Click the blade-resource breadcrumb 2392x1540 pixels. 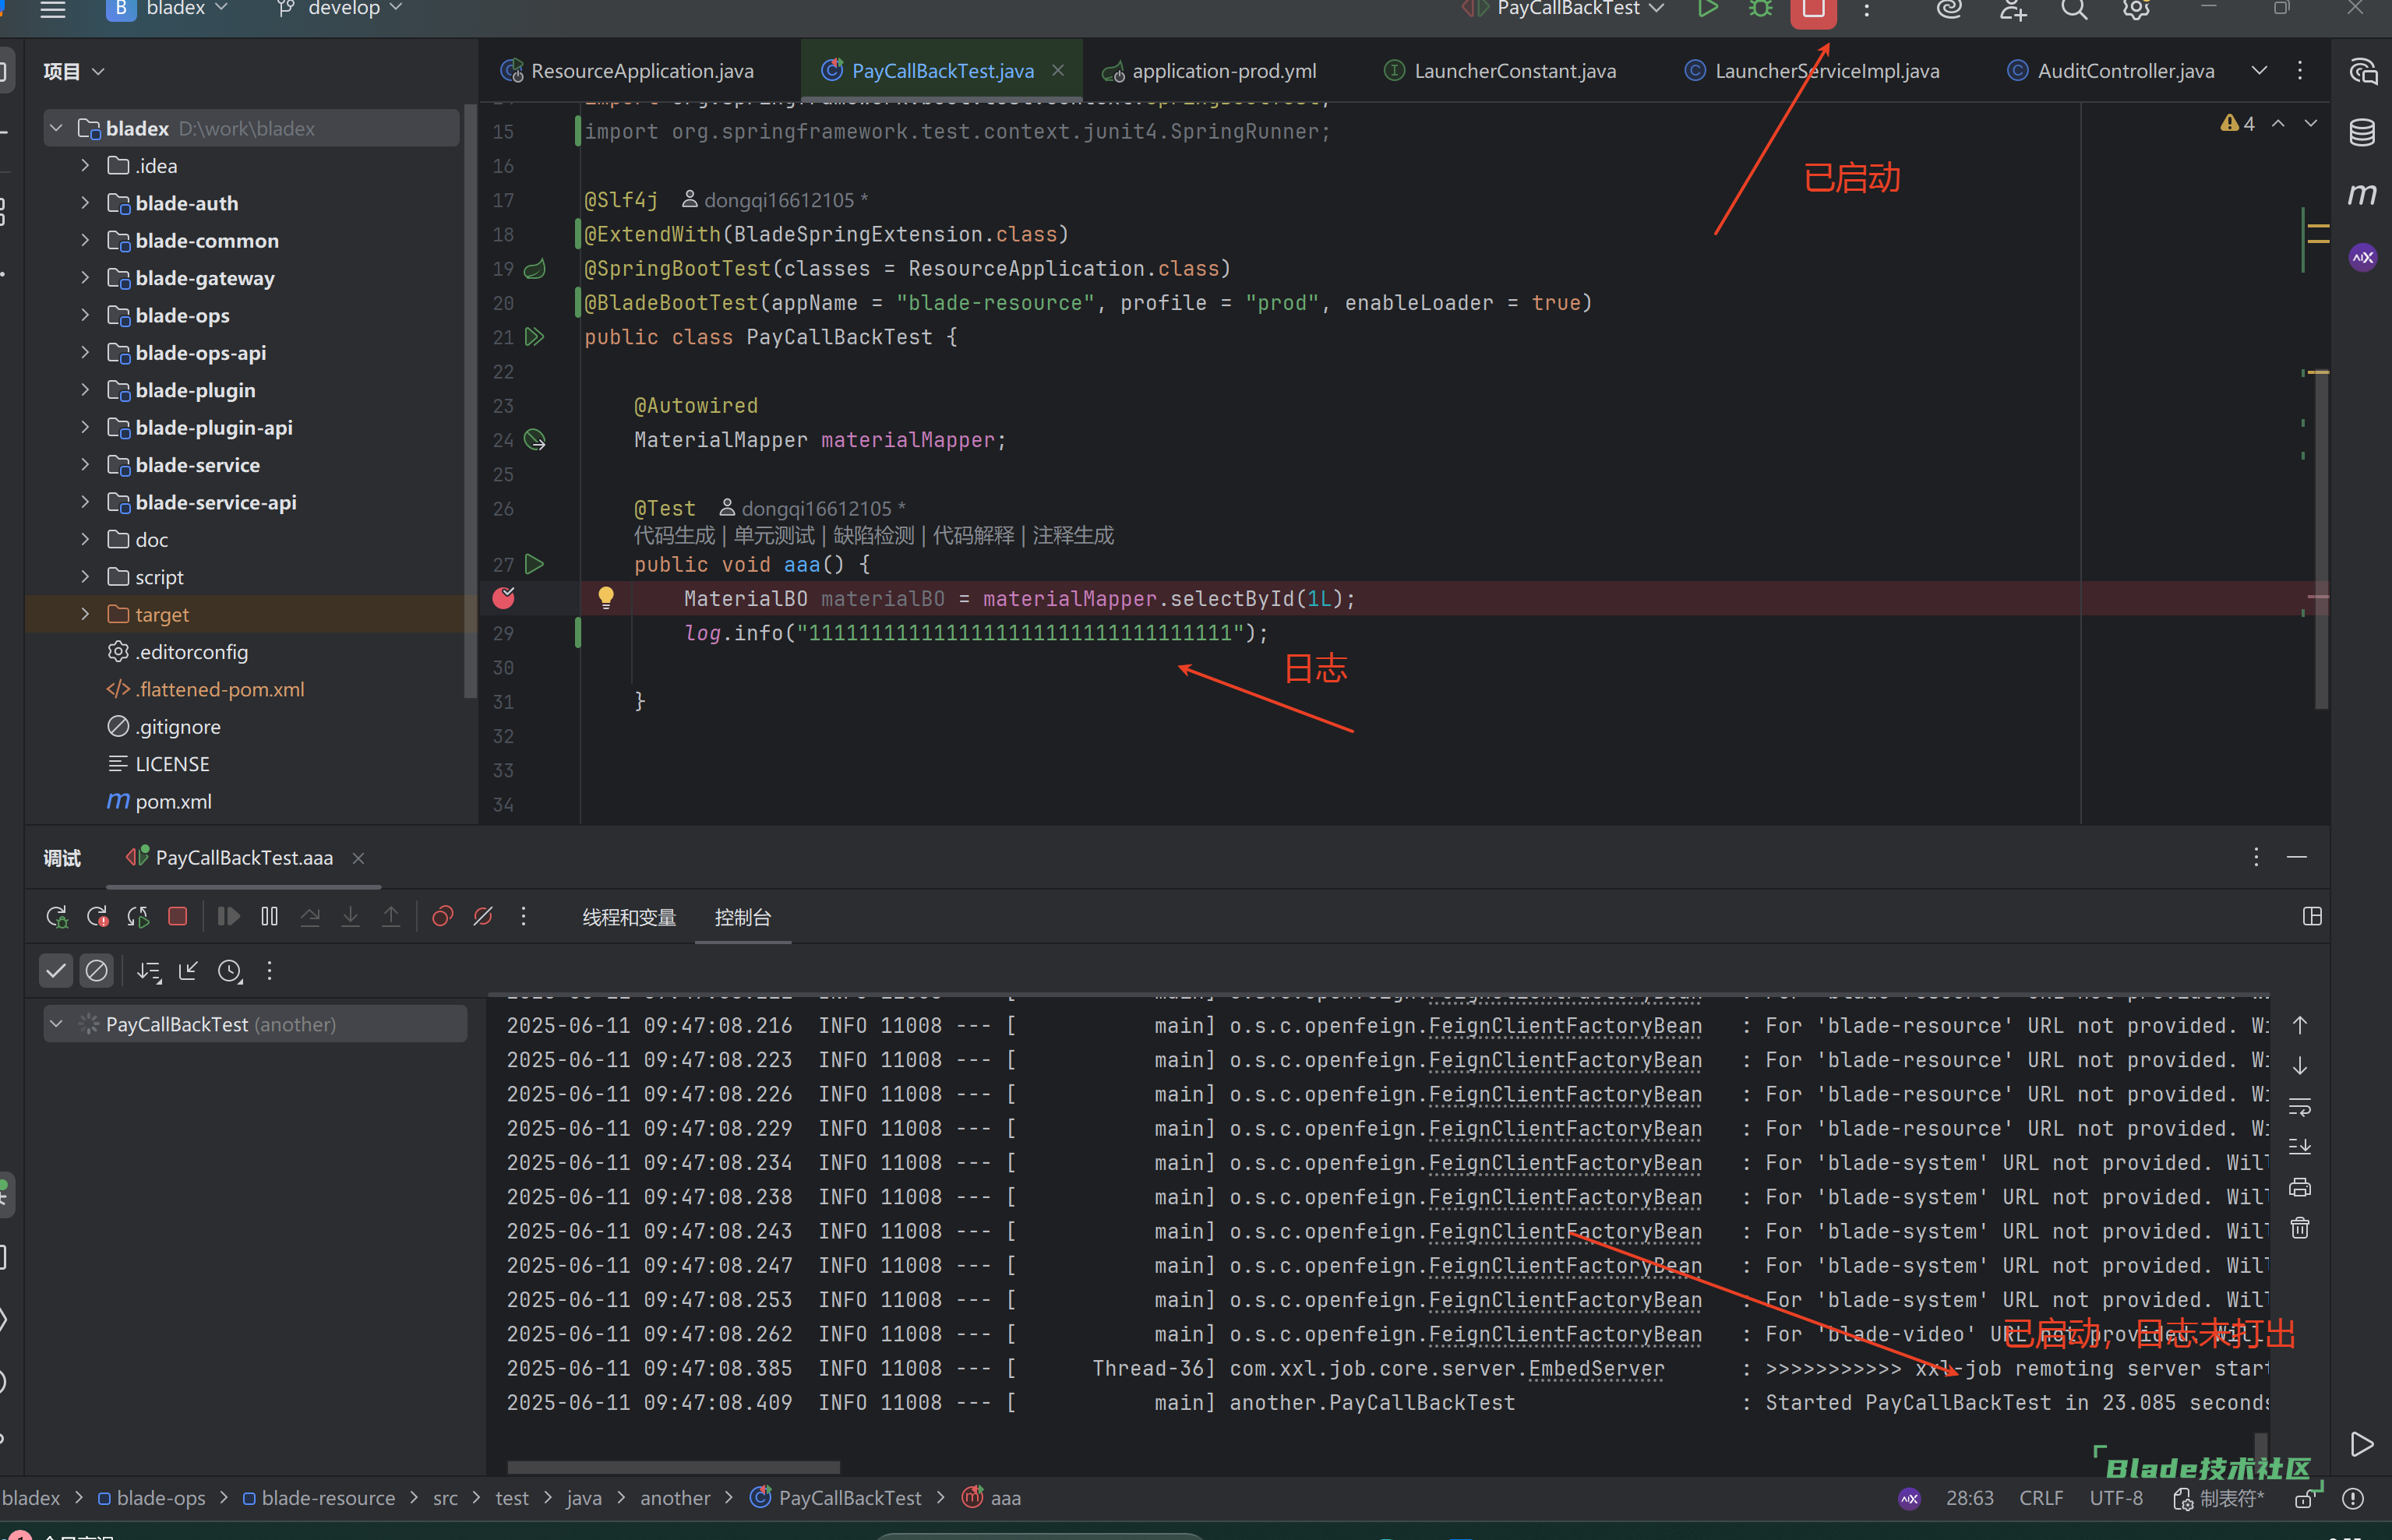(319, 1498)
